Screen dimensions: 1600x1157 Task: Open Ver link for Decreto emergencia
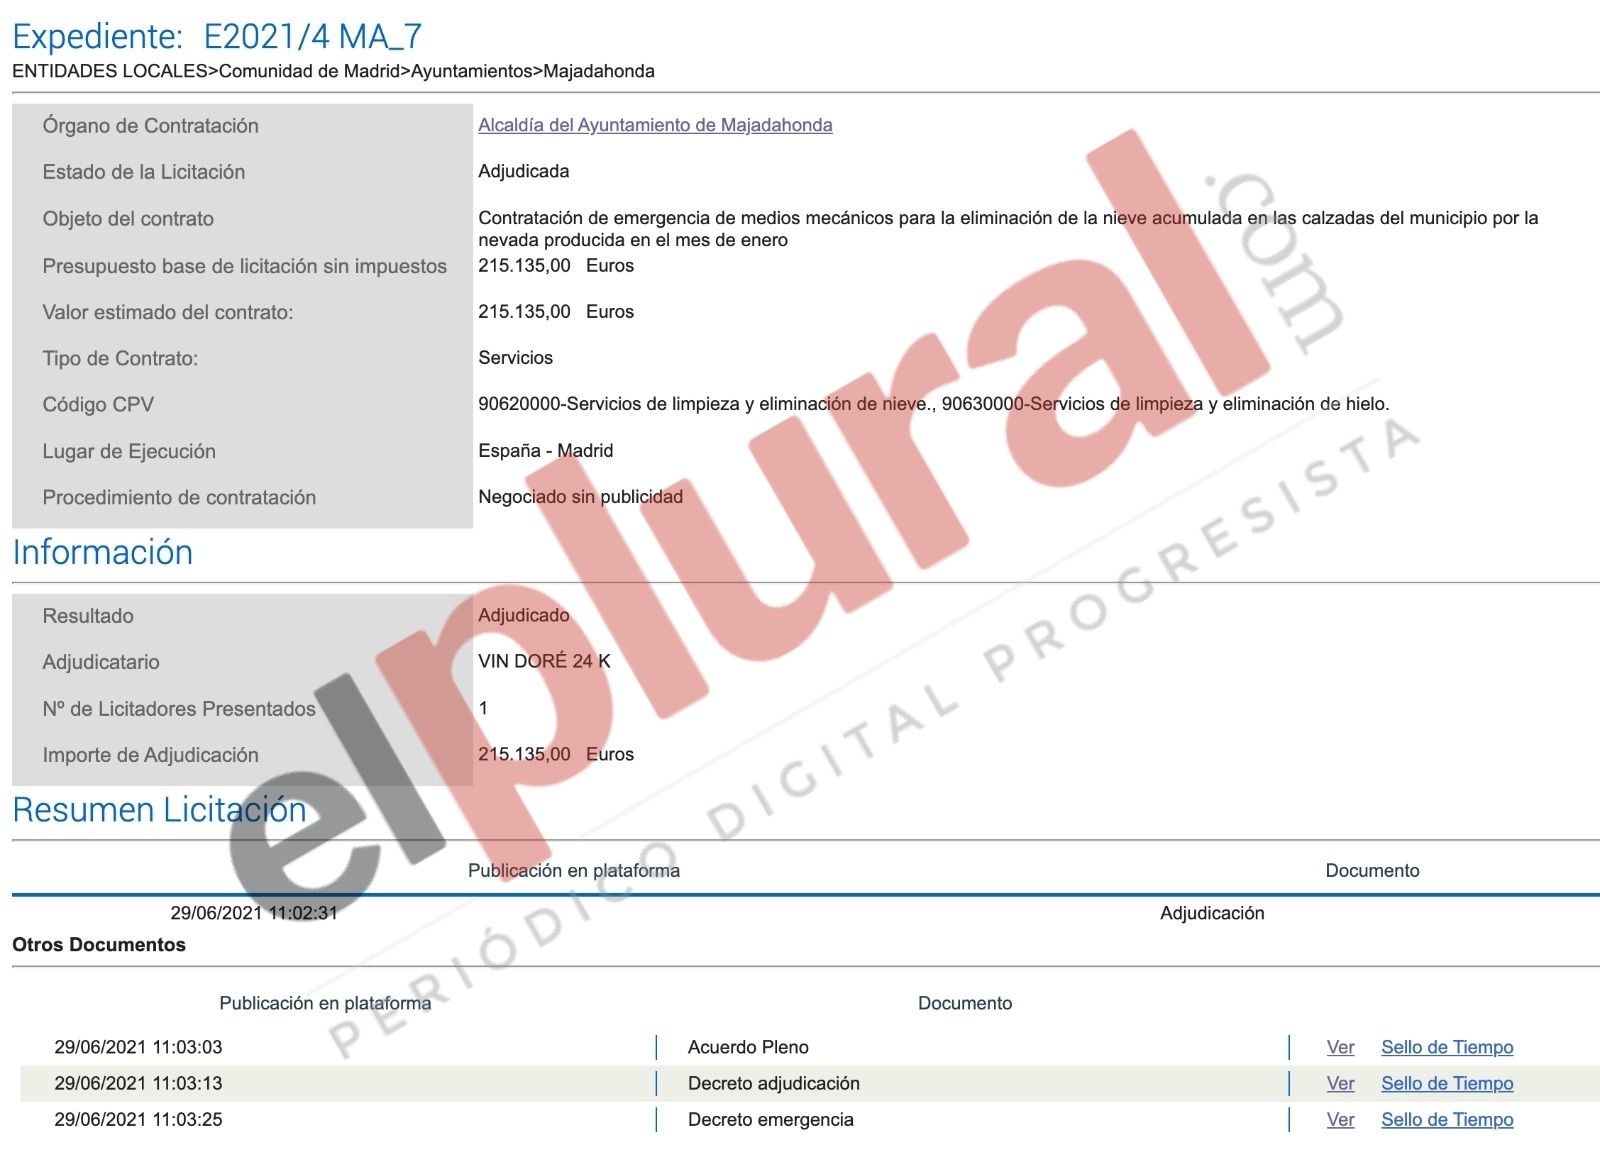point(1340,1119)
